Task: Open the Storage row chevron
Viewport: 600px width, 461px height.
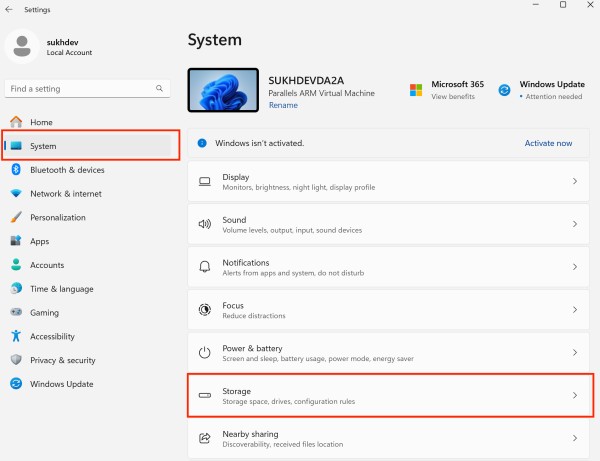Action: pyautogui.click(x=574, y=396)
